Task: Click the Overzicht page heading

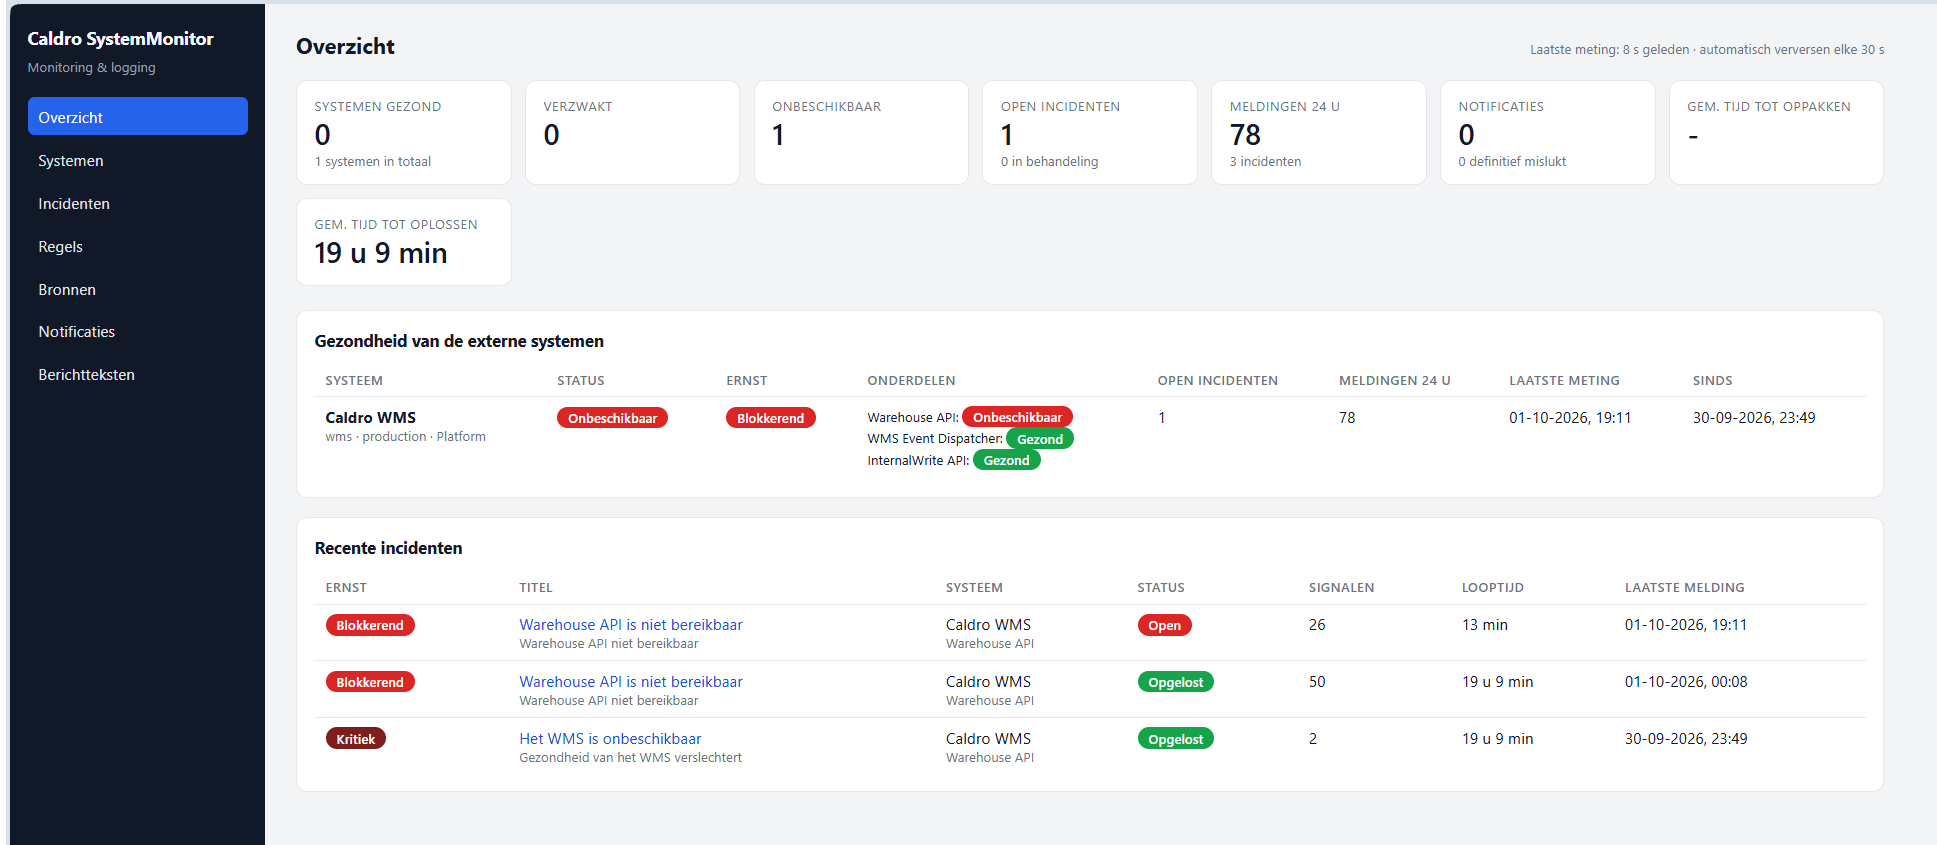Action: [x=345, y=47]
